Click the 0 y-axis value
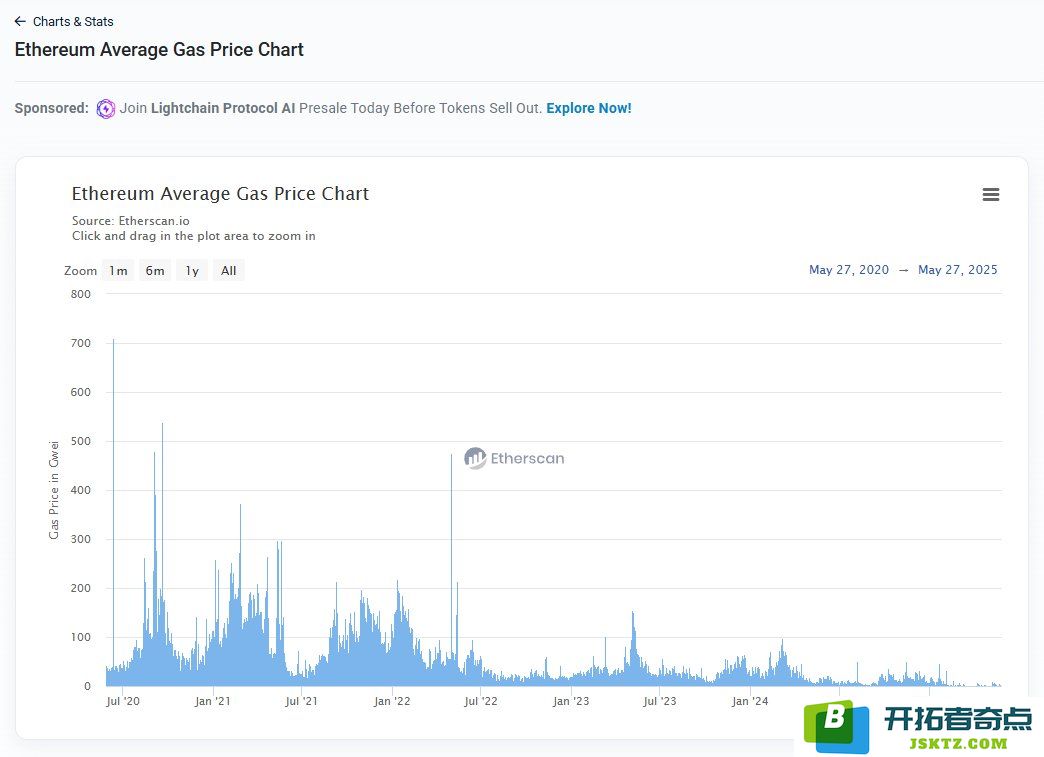 click(87, 686)
